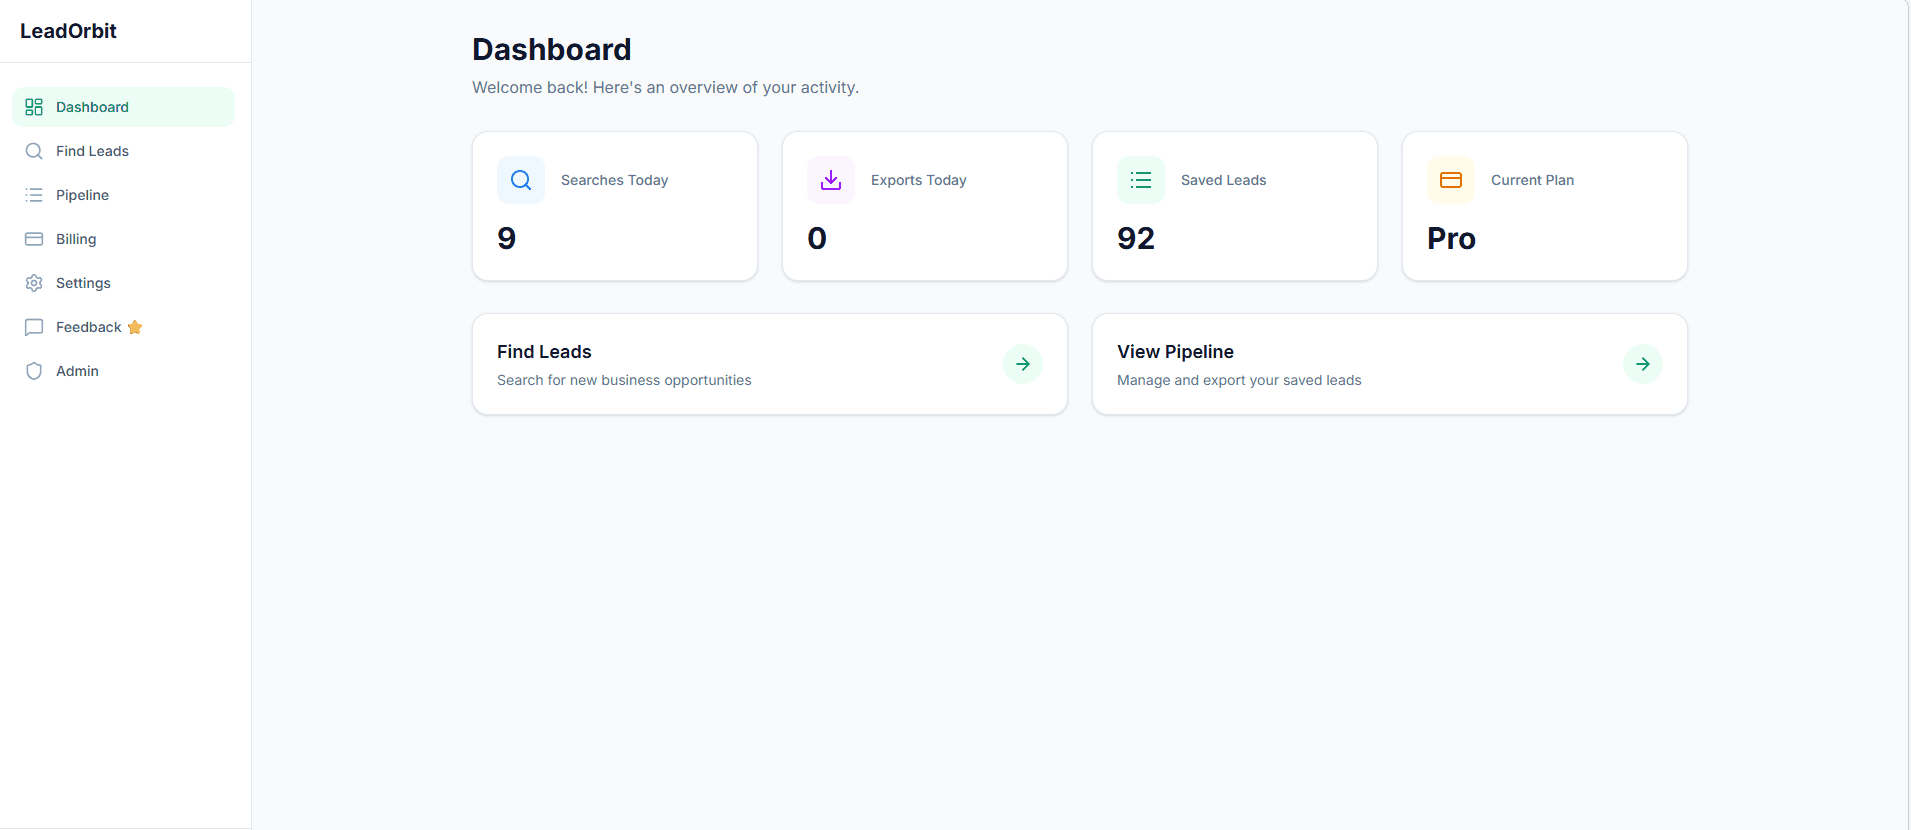Click the Exports Today download icon
The width and height of the screenshot is (1911, 830).
pyautogui.click(x=831, y=180)
